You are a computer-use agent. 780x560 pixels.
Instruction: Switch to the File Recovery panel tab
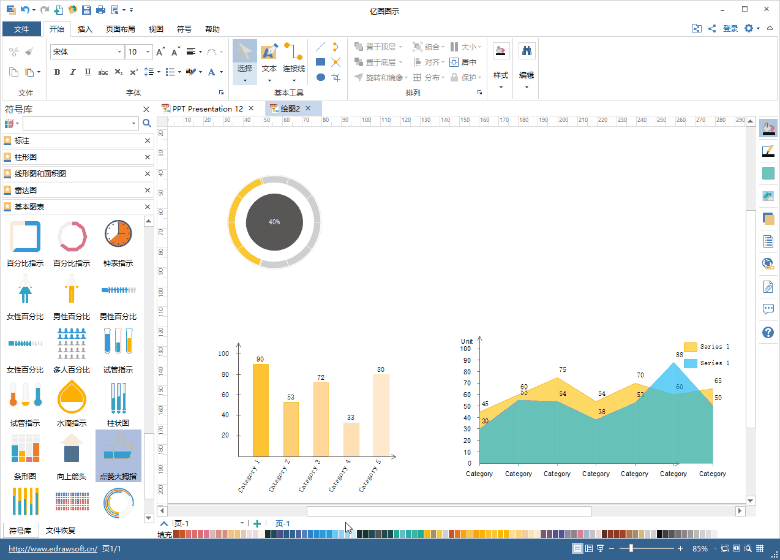coord(60,531)
